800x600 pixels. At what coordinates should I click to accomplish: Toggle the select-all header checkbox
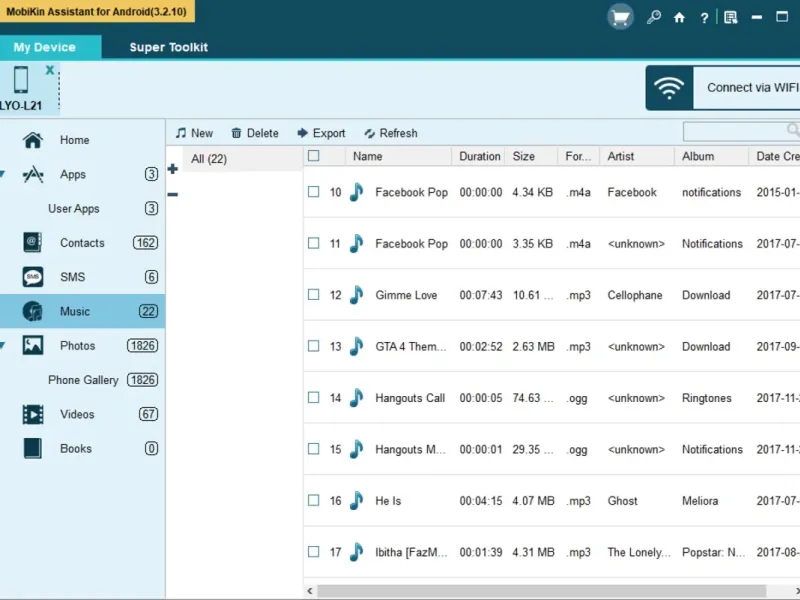pos(314,156)
